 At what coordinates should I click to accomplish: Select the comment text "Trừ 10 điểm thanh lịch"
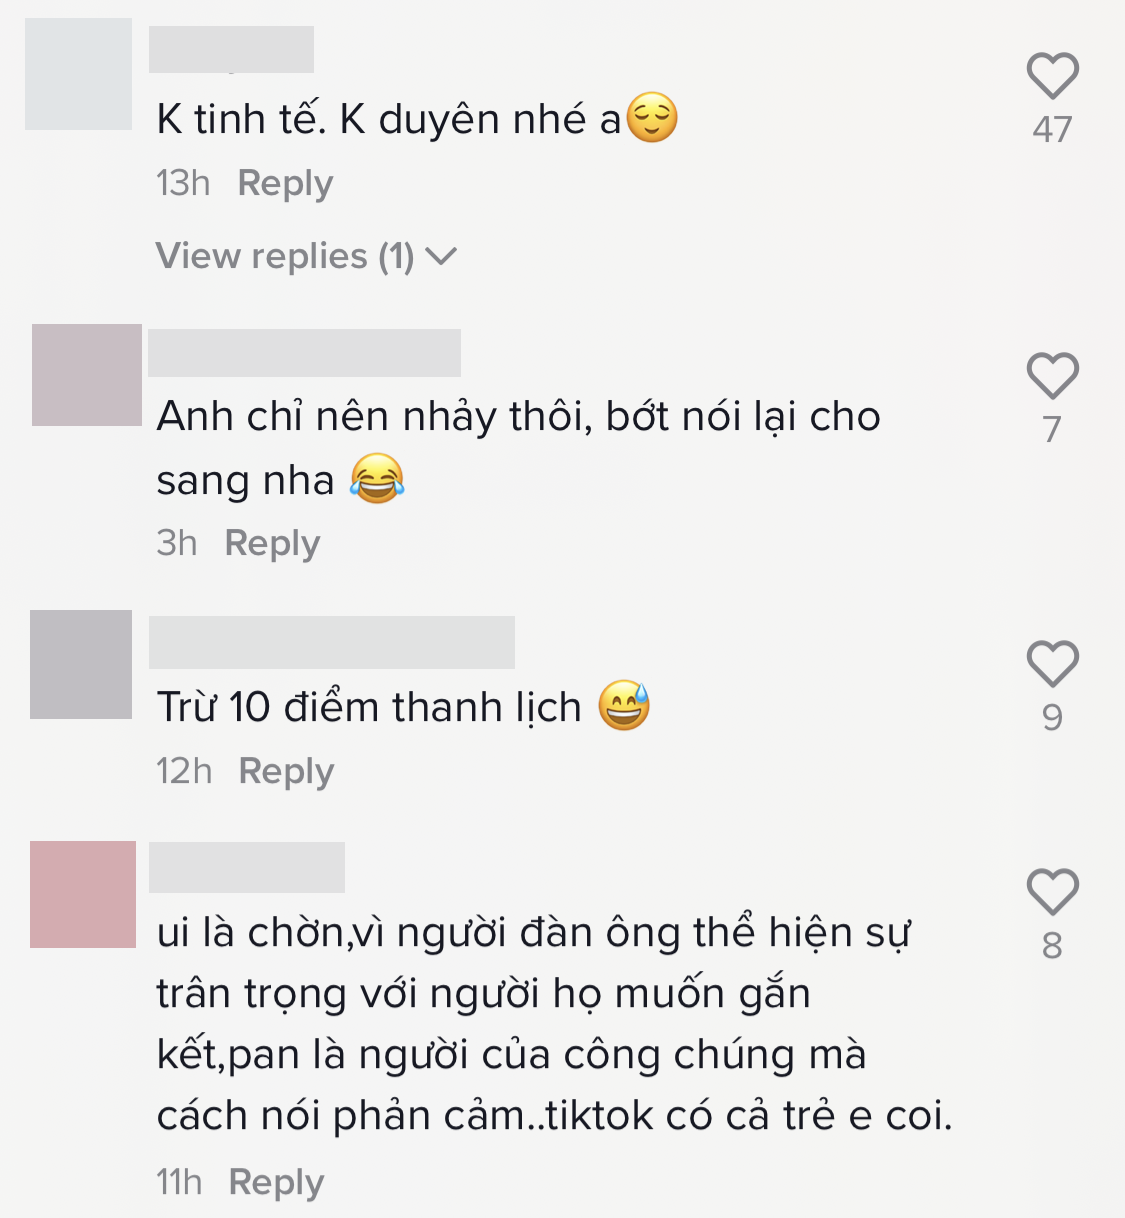[x=369, y=707]
